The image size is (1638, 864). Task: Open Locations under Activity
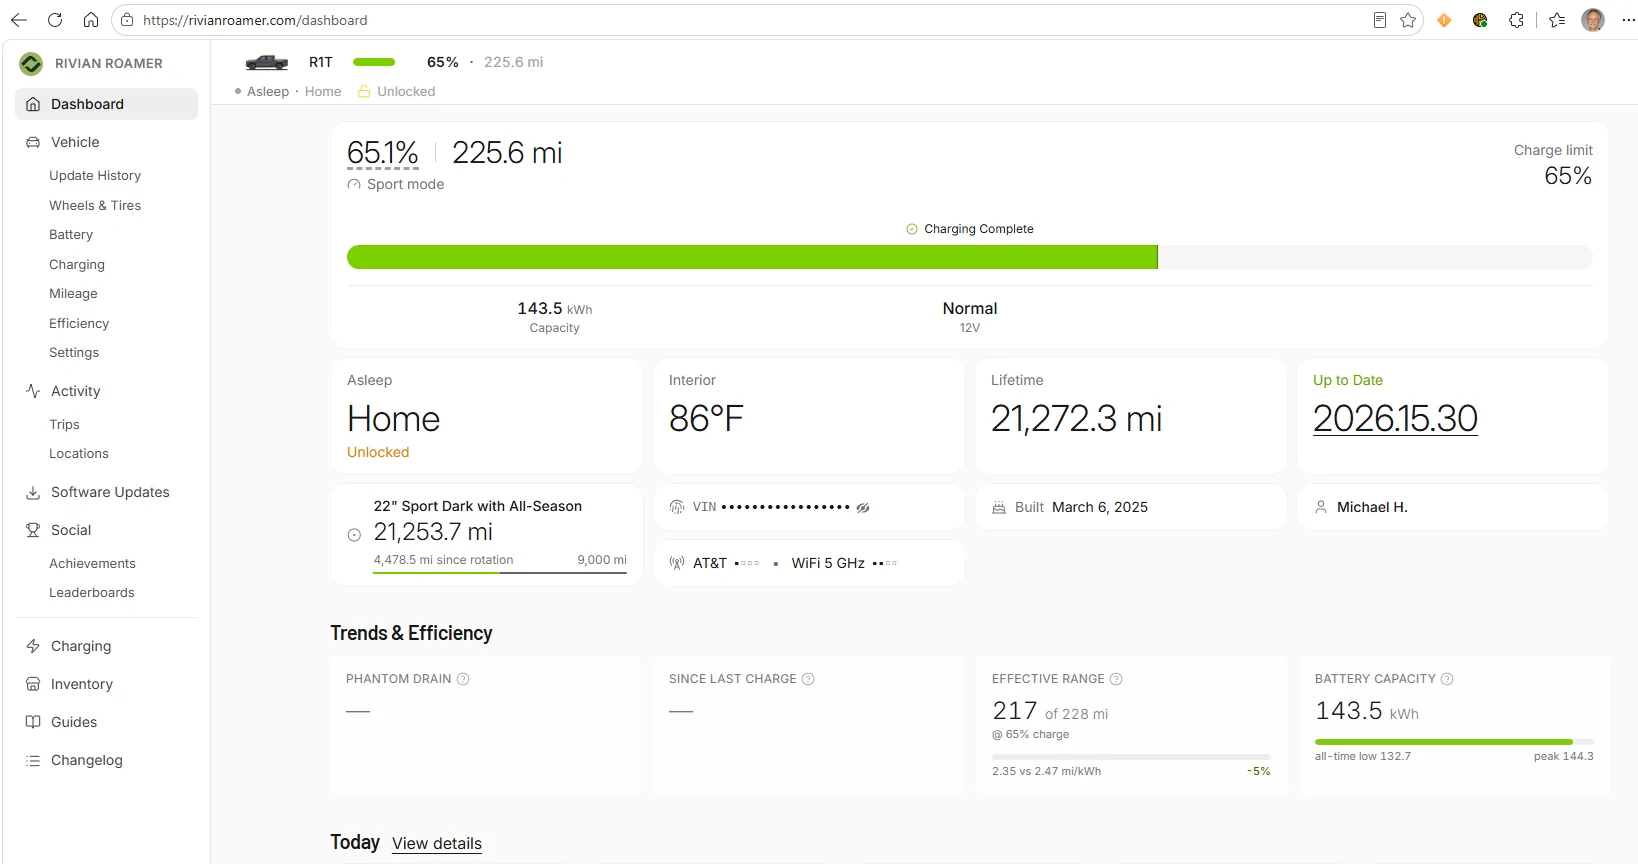click(79, 454)
